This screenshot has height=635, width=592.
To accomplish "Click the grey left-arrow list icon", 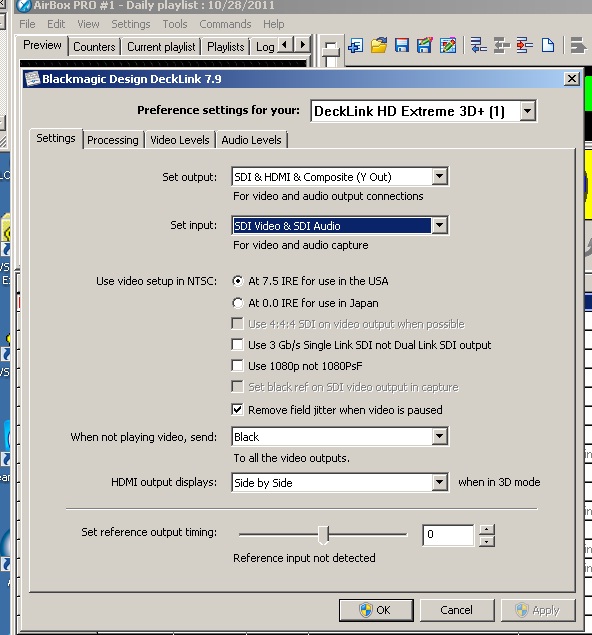I will pos(501,45).
